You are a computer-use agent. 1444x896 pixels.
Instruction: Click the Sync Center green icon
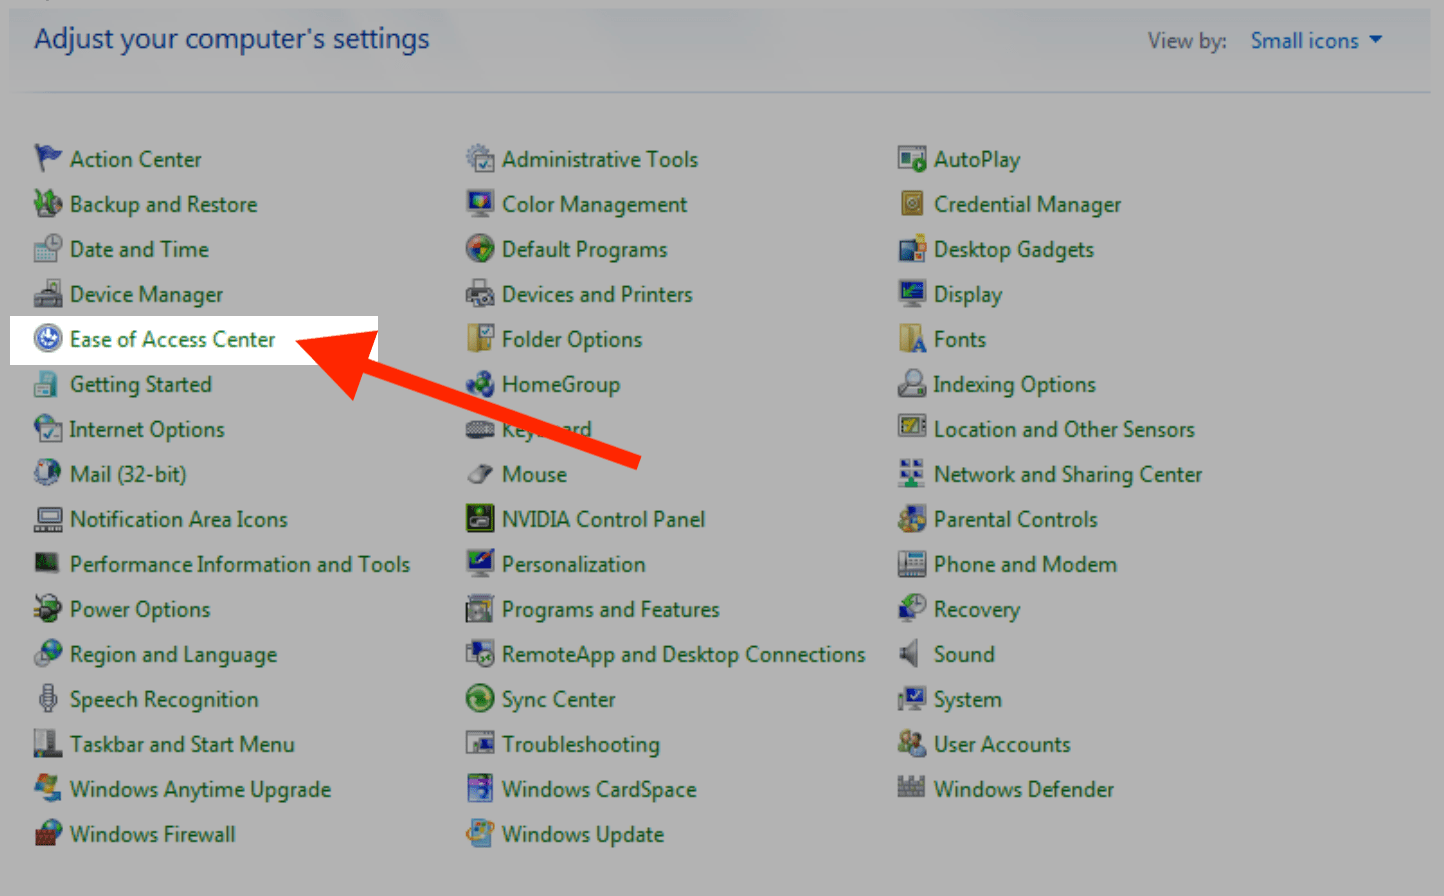[480, 698]
